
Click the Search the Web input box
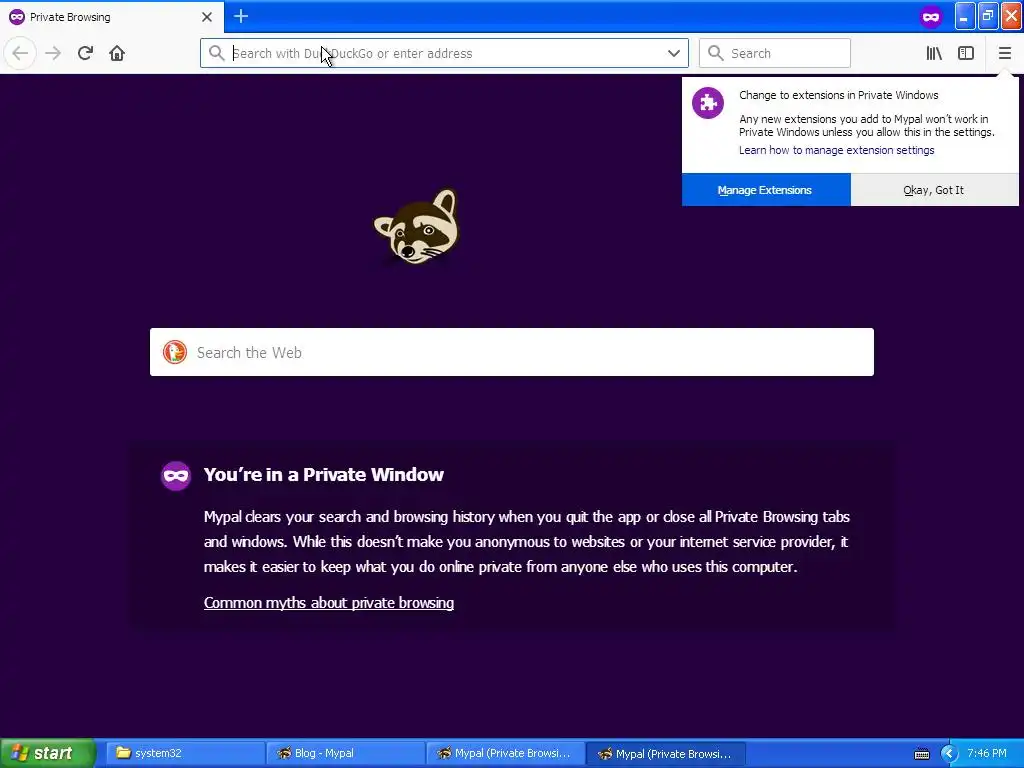click(512, 352)
